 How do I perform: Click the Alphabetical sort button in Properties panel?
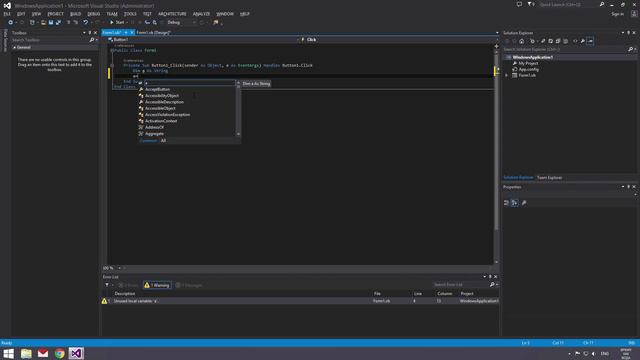pos(515,203)
